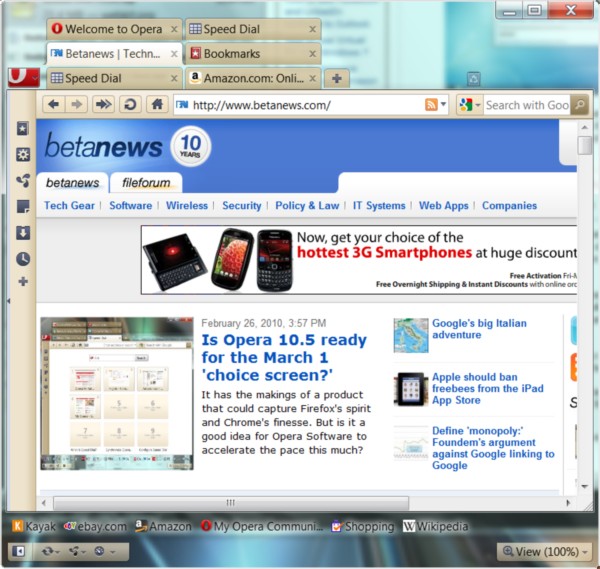Click the horizontal scrollbar thumb
The height and width of the screenshot is (569, 600).
pos(231,502)
